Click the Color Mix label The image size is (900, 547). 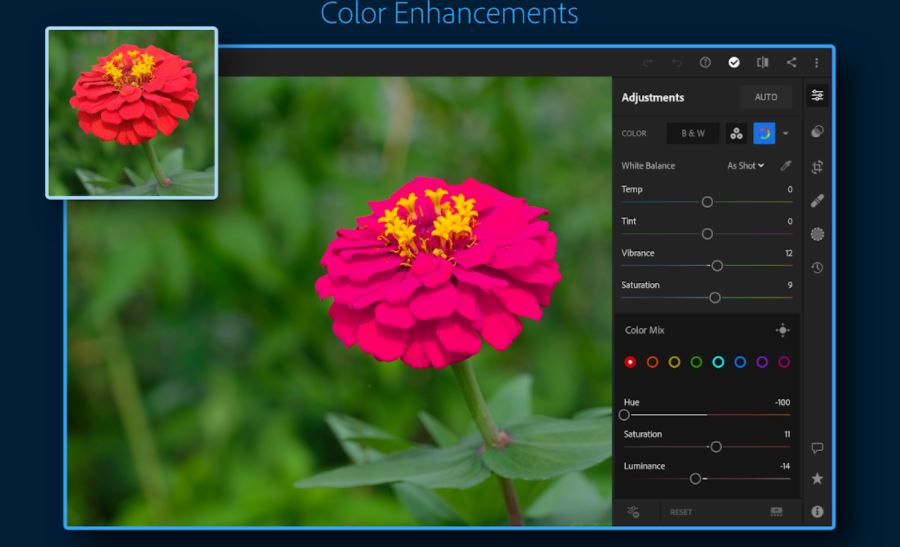coord(645,330)
